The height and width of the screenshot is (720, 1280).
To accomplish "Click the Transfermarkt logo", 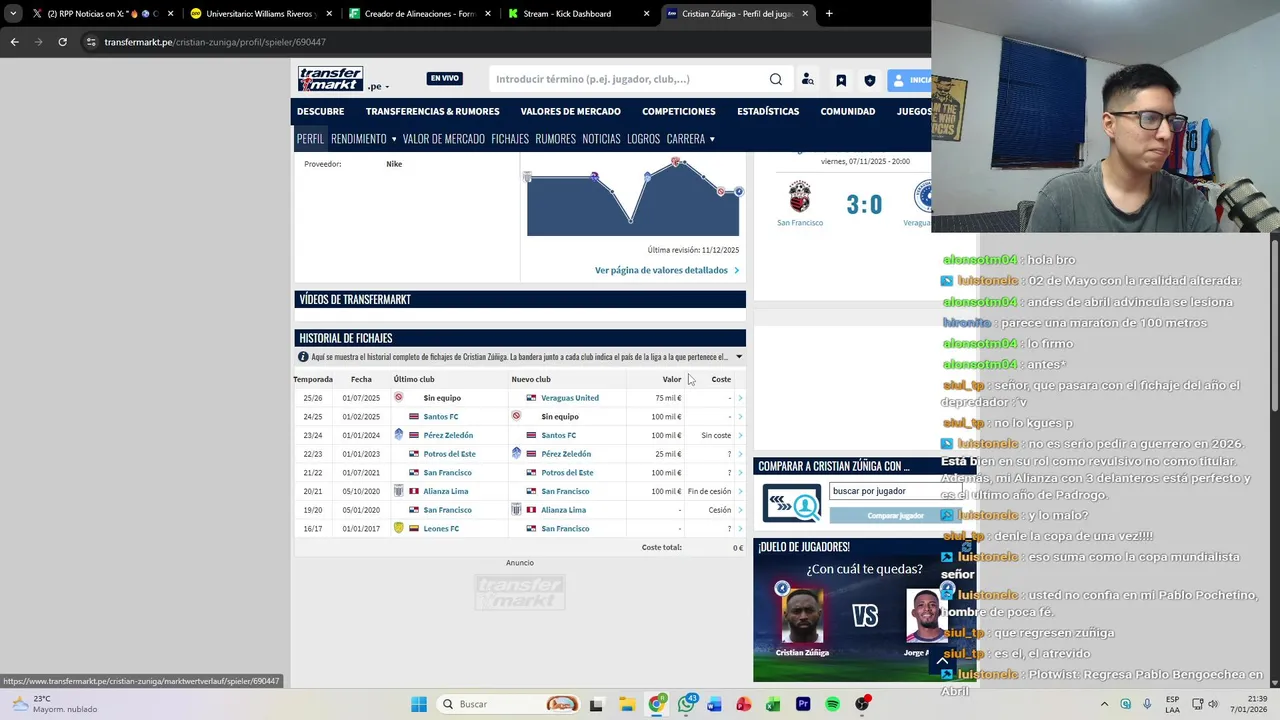I will pos(330,79).
